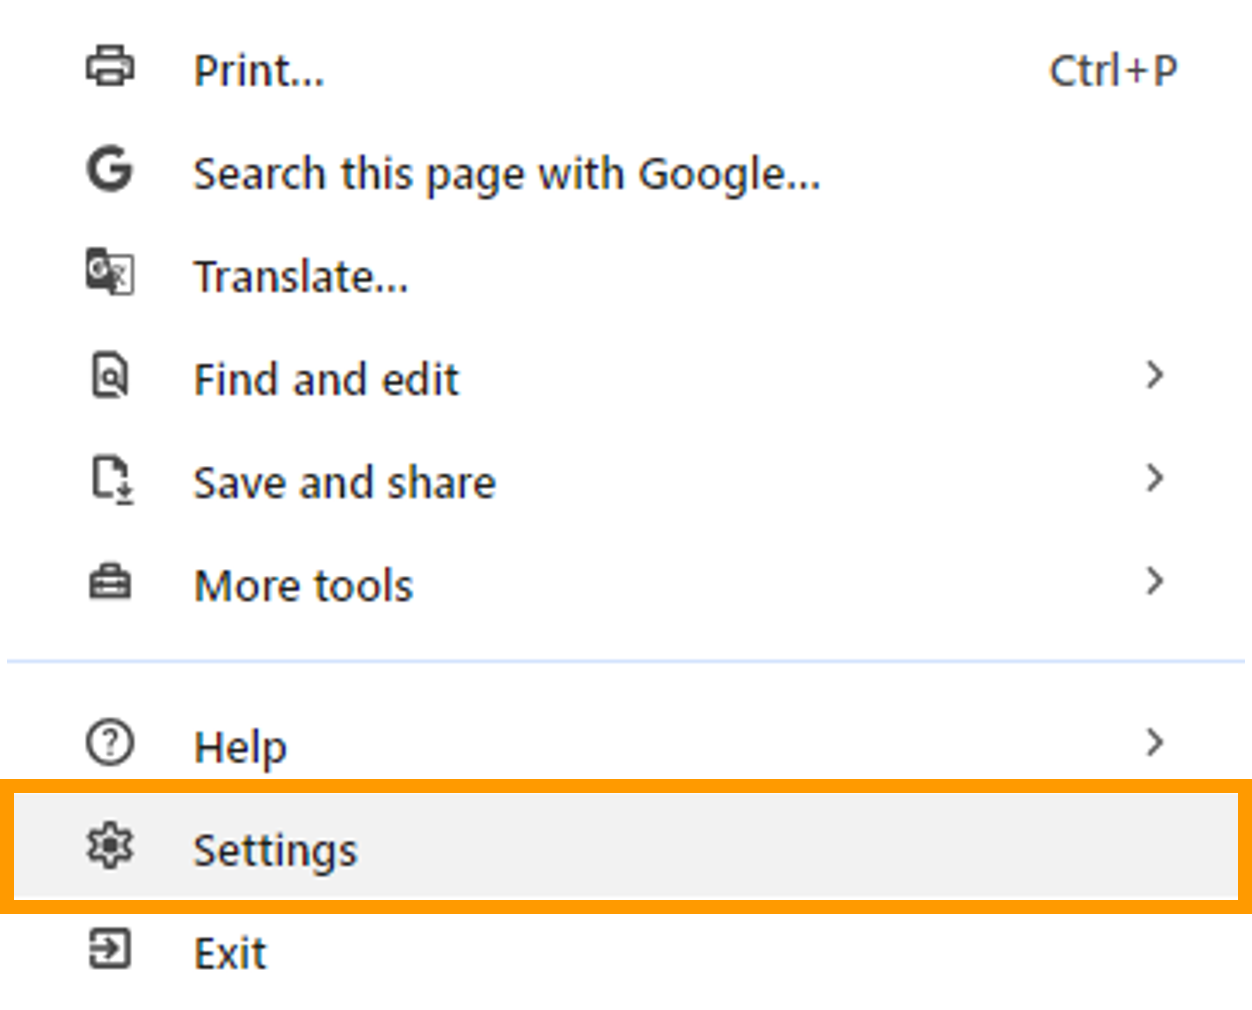This screenshot has height=1010, width=1252.
Task: Expand the Find and edit submenu arrow
Action: pos(1154,376)
